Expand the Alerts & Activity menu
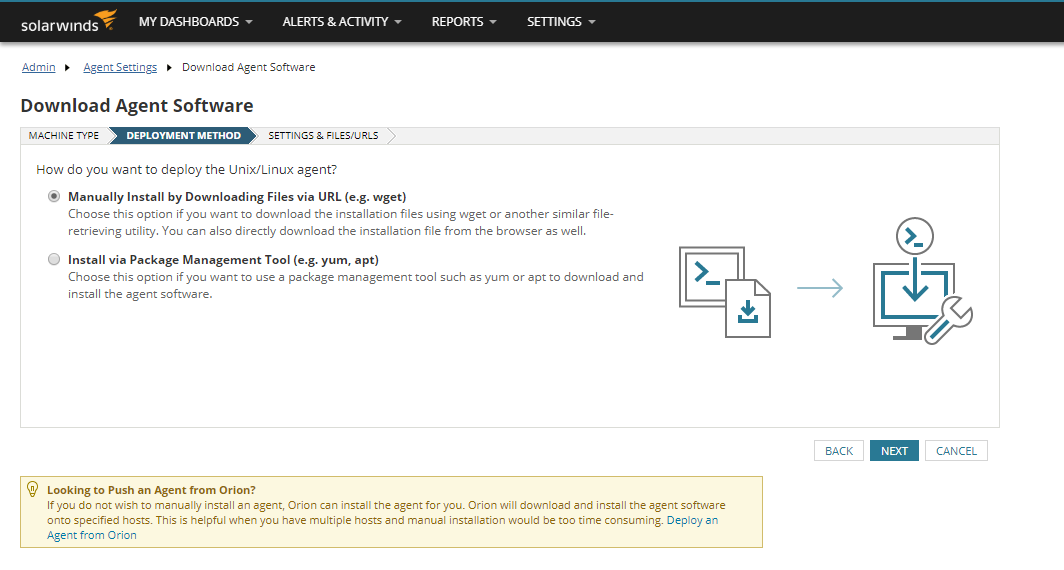This screenshot has width=1064, height=570. [342, 22]
